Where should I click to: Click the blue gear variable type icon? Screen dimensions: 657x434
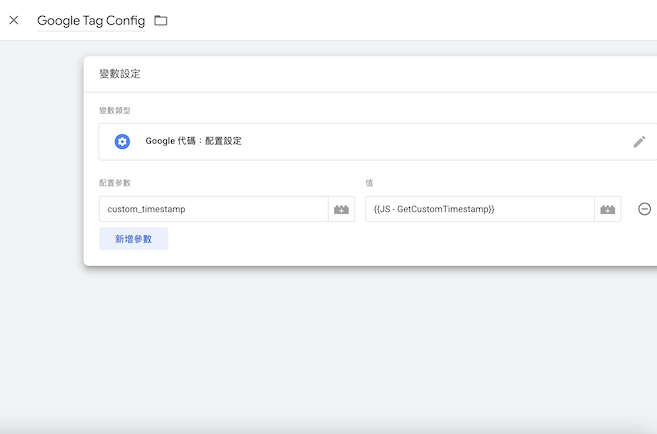pos(122,142)
